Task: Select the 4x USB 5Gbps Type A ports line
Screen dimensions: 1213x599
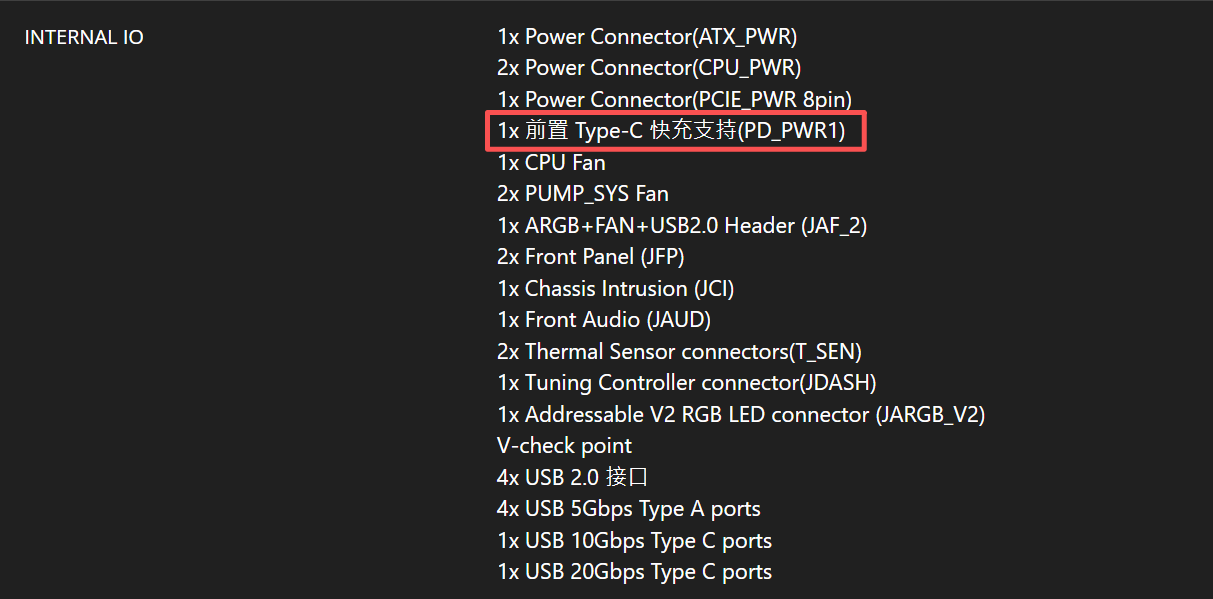Action: tap(629, 509)
